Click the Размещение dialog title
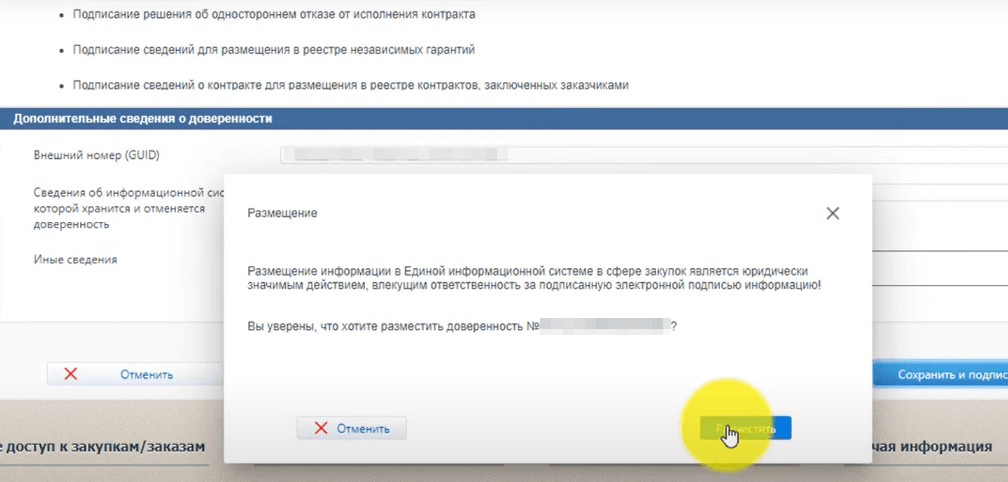This screenshot has height=482, width=1008. (x=282, y=213)
